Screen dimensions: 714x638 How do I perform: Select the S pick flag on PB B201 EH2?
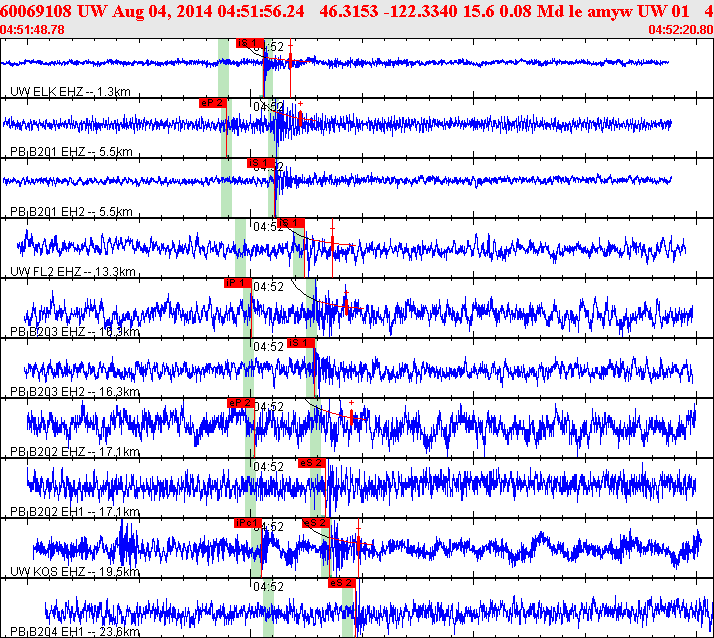260,162
